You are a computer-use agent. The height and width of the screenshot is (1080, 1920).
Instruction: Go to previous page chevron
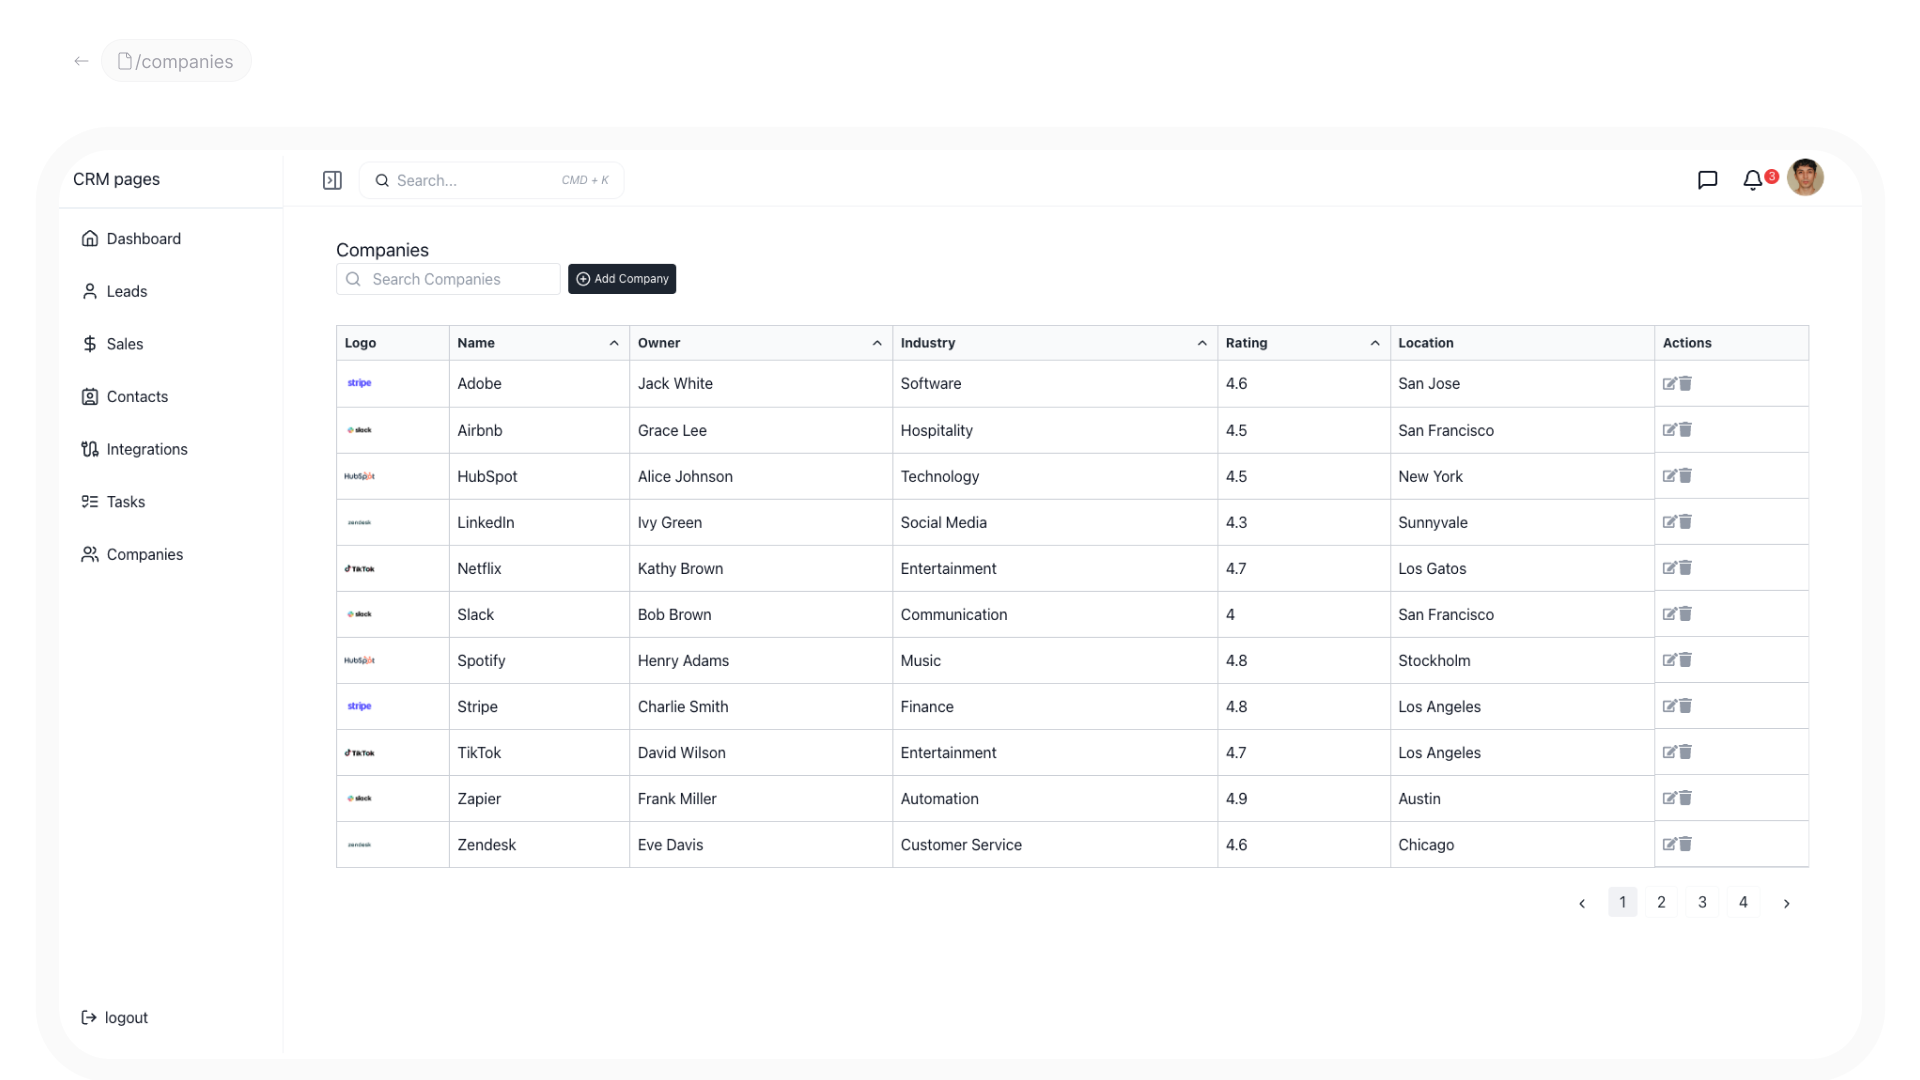point(1582,903)
